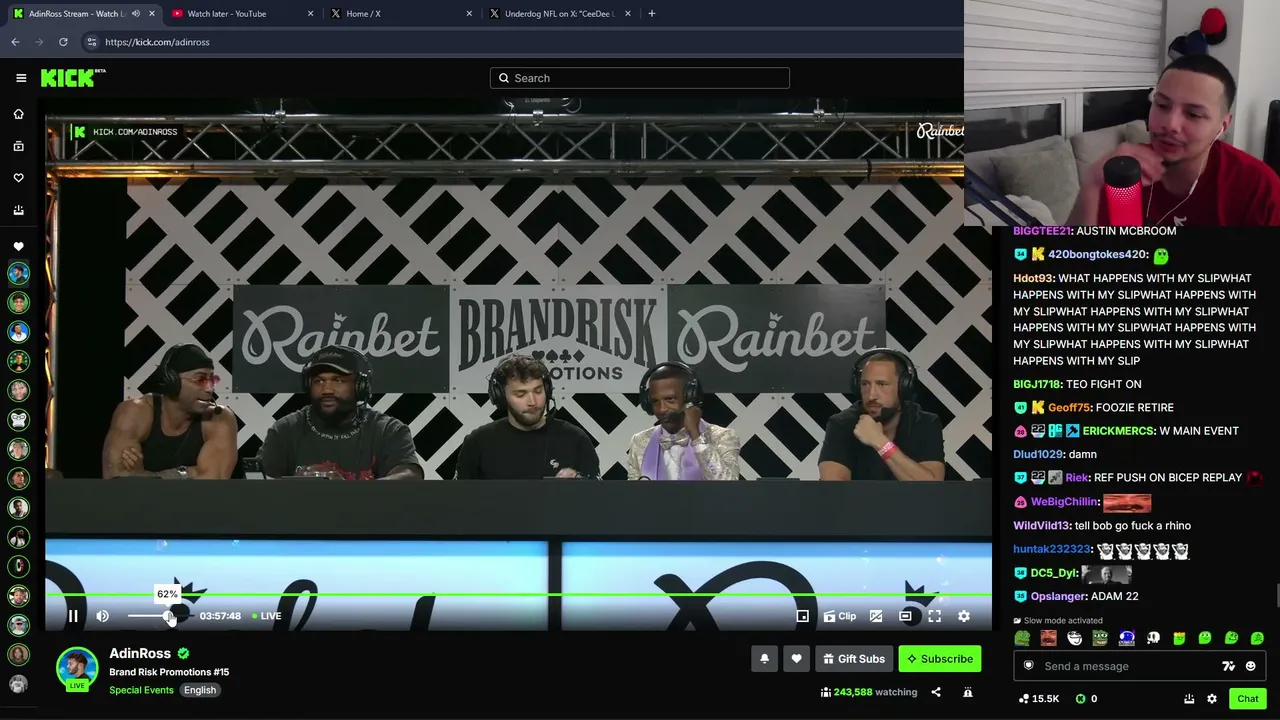The image size is (1280, 720).
Task: Insert the first Pepe frog quick emote
Action: pyautogui.click(x=1022, y=638)
